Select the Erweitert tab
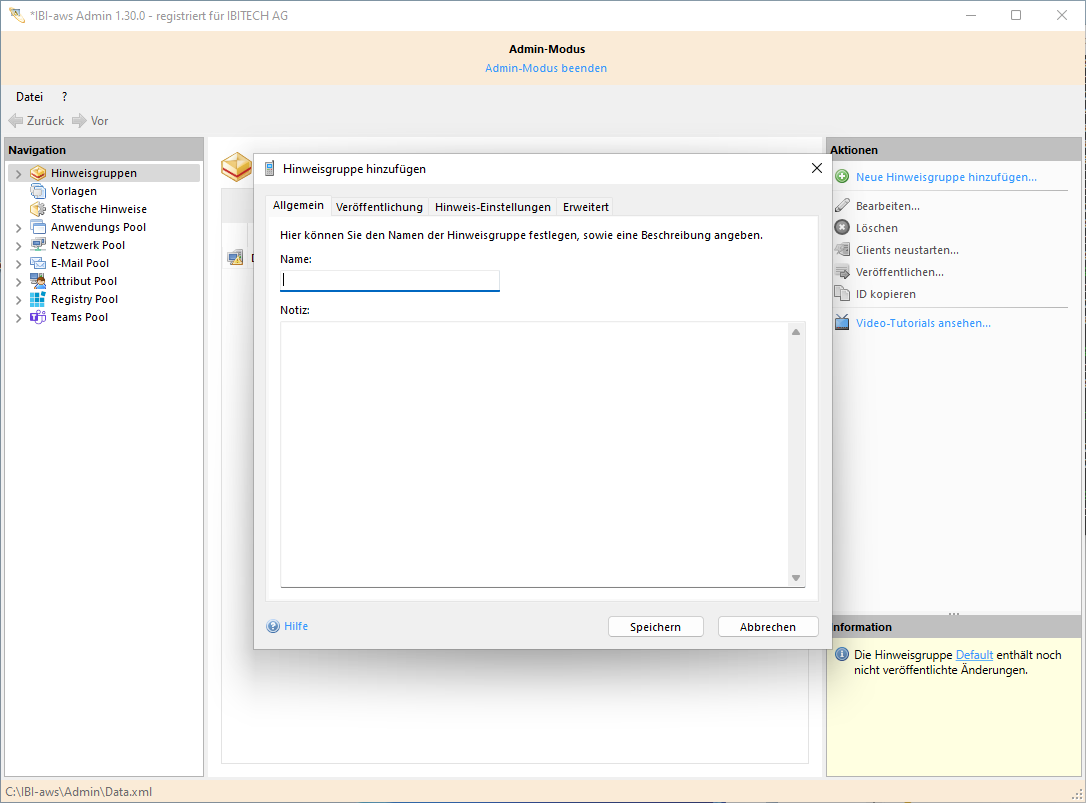Image resolution: width=1086 pixels, height=803 pixels. tap(585, 207)
